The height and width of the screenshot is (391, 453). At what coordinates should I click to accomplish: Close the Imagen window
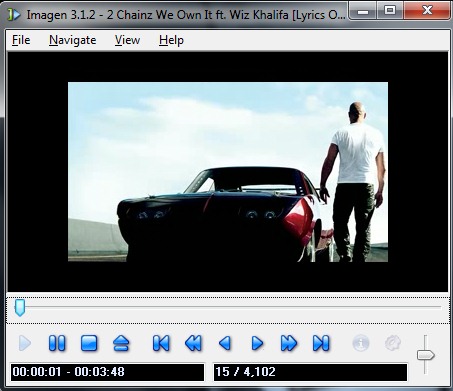click(427, 11)
